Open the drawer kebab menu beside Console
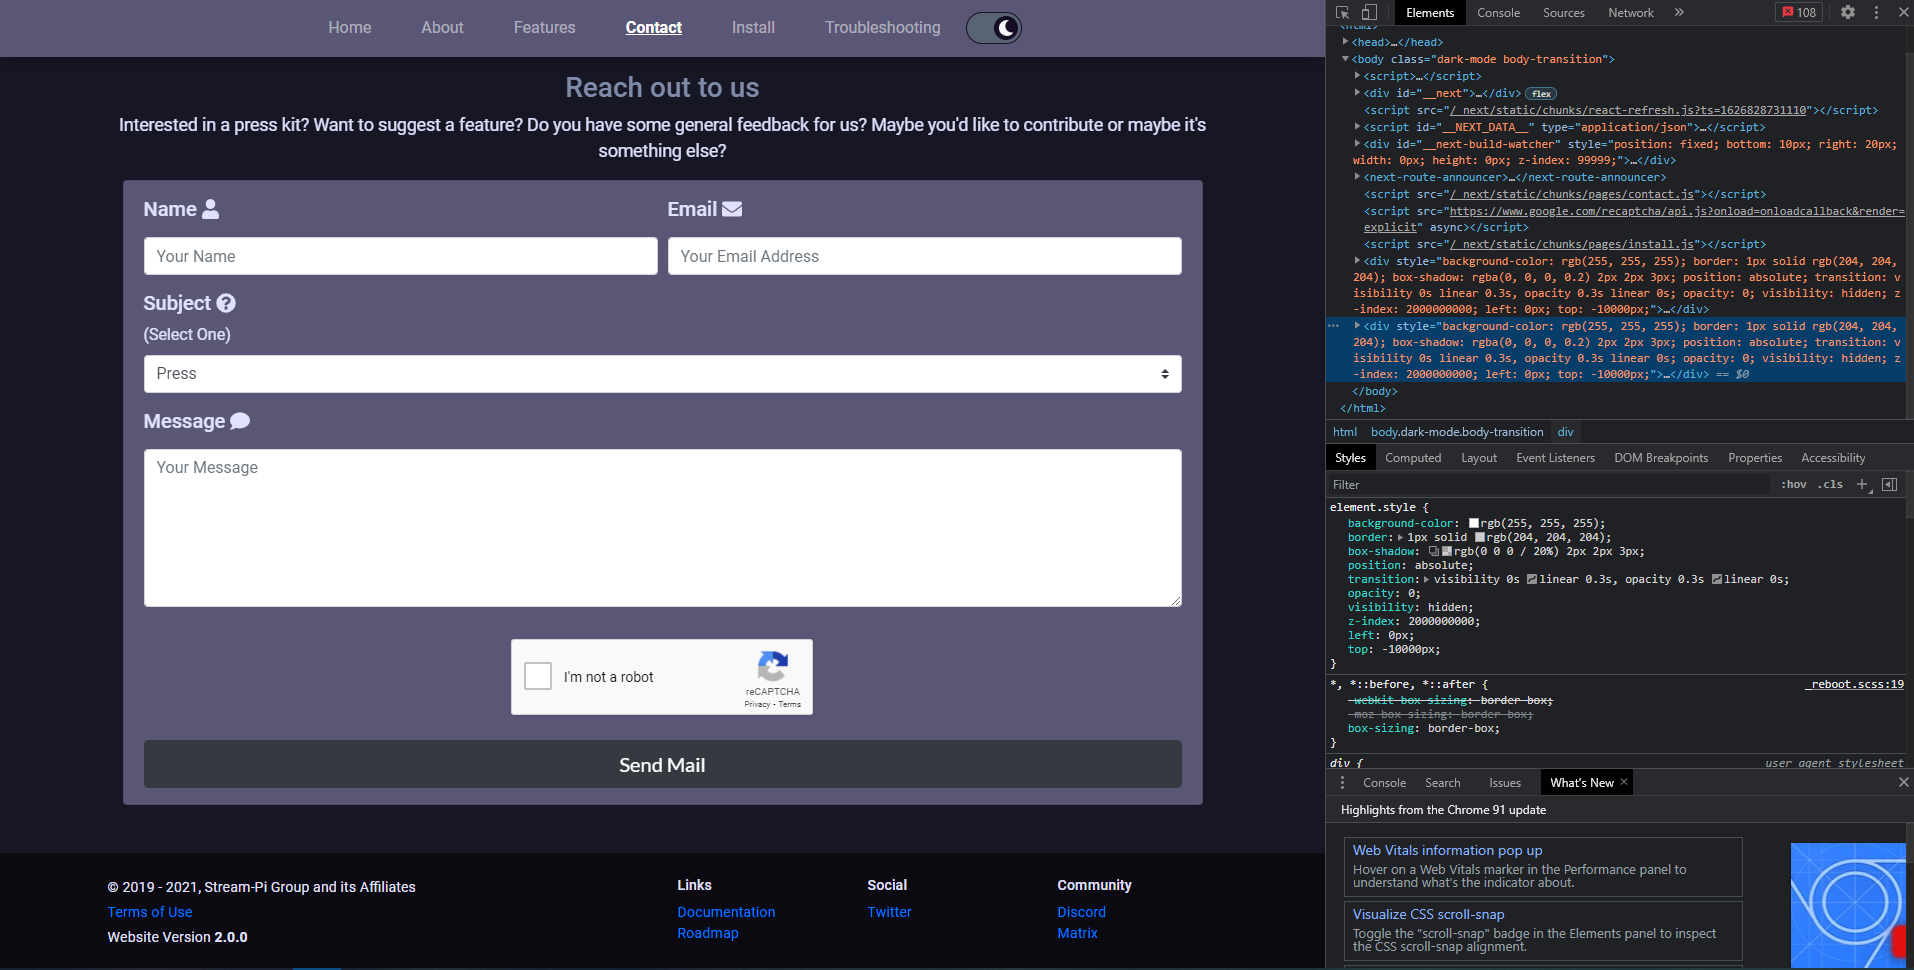Viewport: 1914px width, 970px height. [x=1342, y=783]
